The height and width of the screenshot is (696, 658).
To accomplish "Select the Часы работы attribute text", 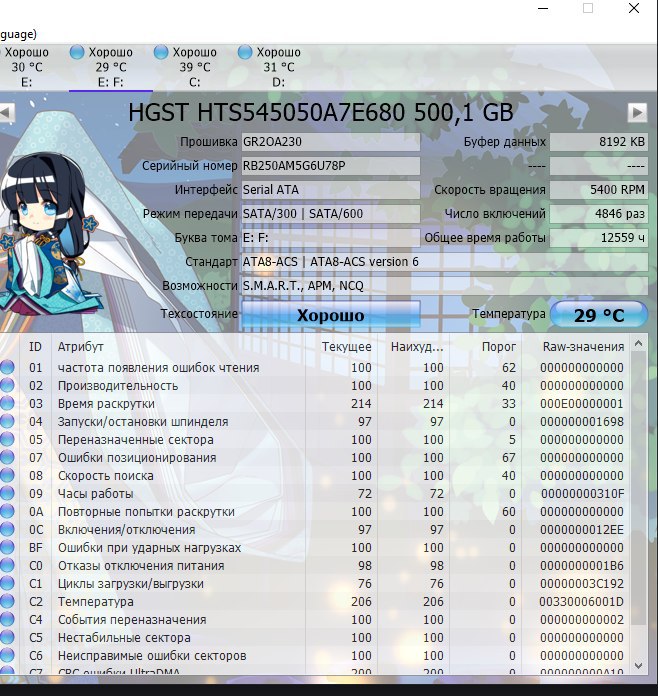I will click(95, 494).
